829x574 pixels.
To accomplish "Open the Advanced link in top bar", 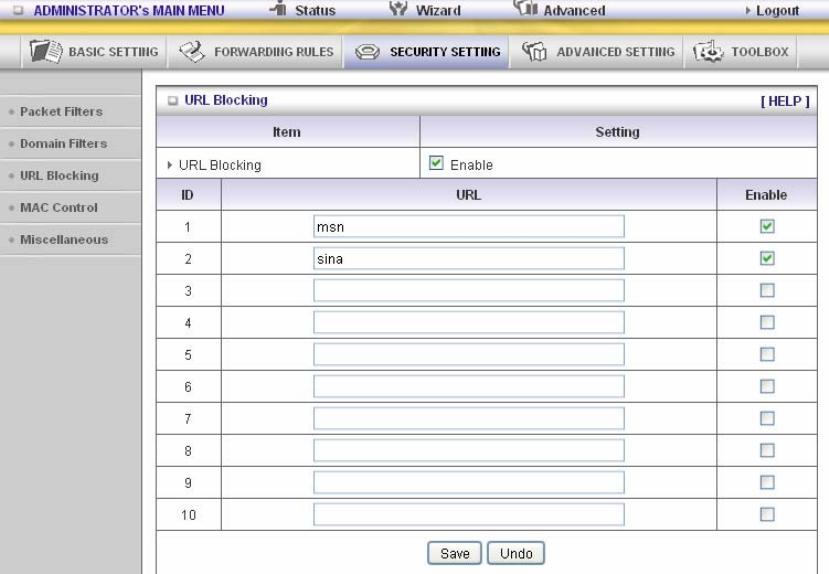I will point(574,11).
